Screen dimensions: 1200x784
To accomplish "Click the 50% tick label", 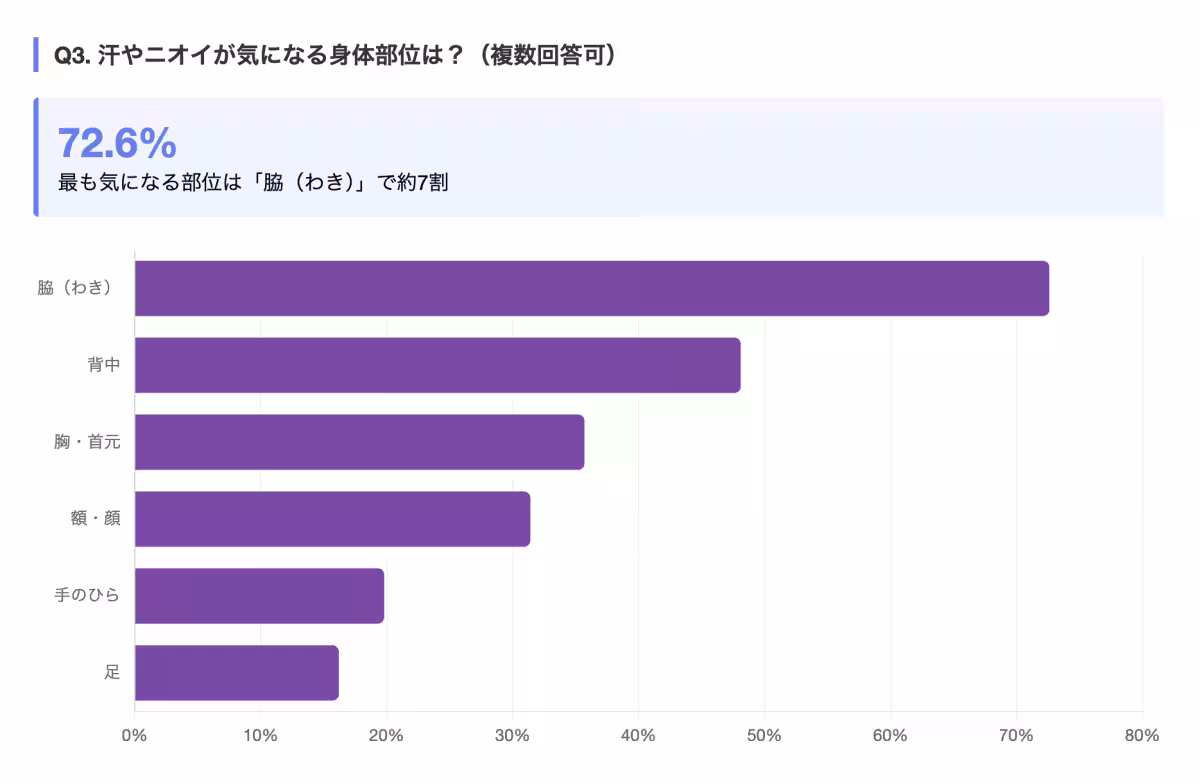I will tap(764, 736).
